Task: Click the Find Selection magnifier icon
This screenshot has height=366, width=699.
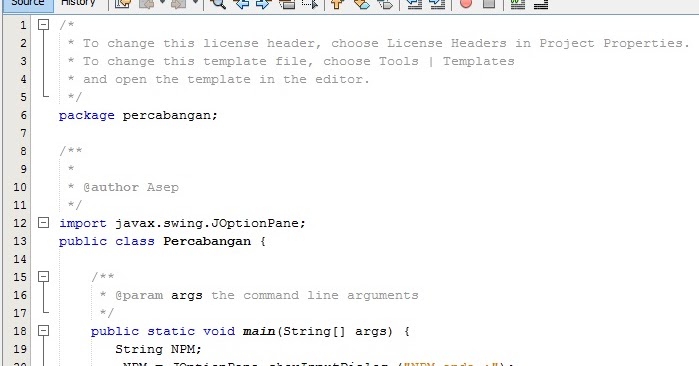Action: click(x=218, y=4)
